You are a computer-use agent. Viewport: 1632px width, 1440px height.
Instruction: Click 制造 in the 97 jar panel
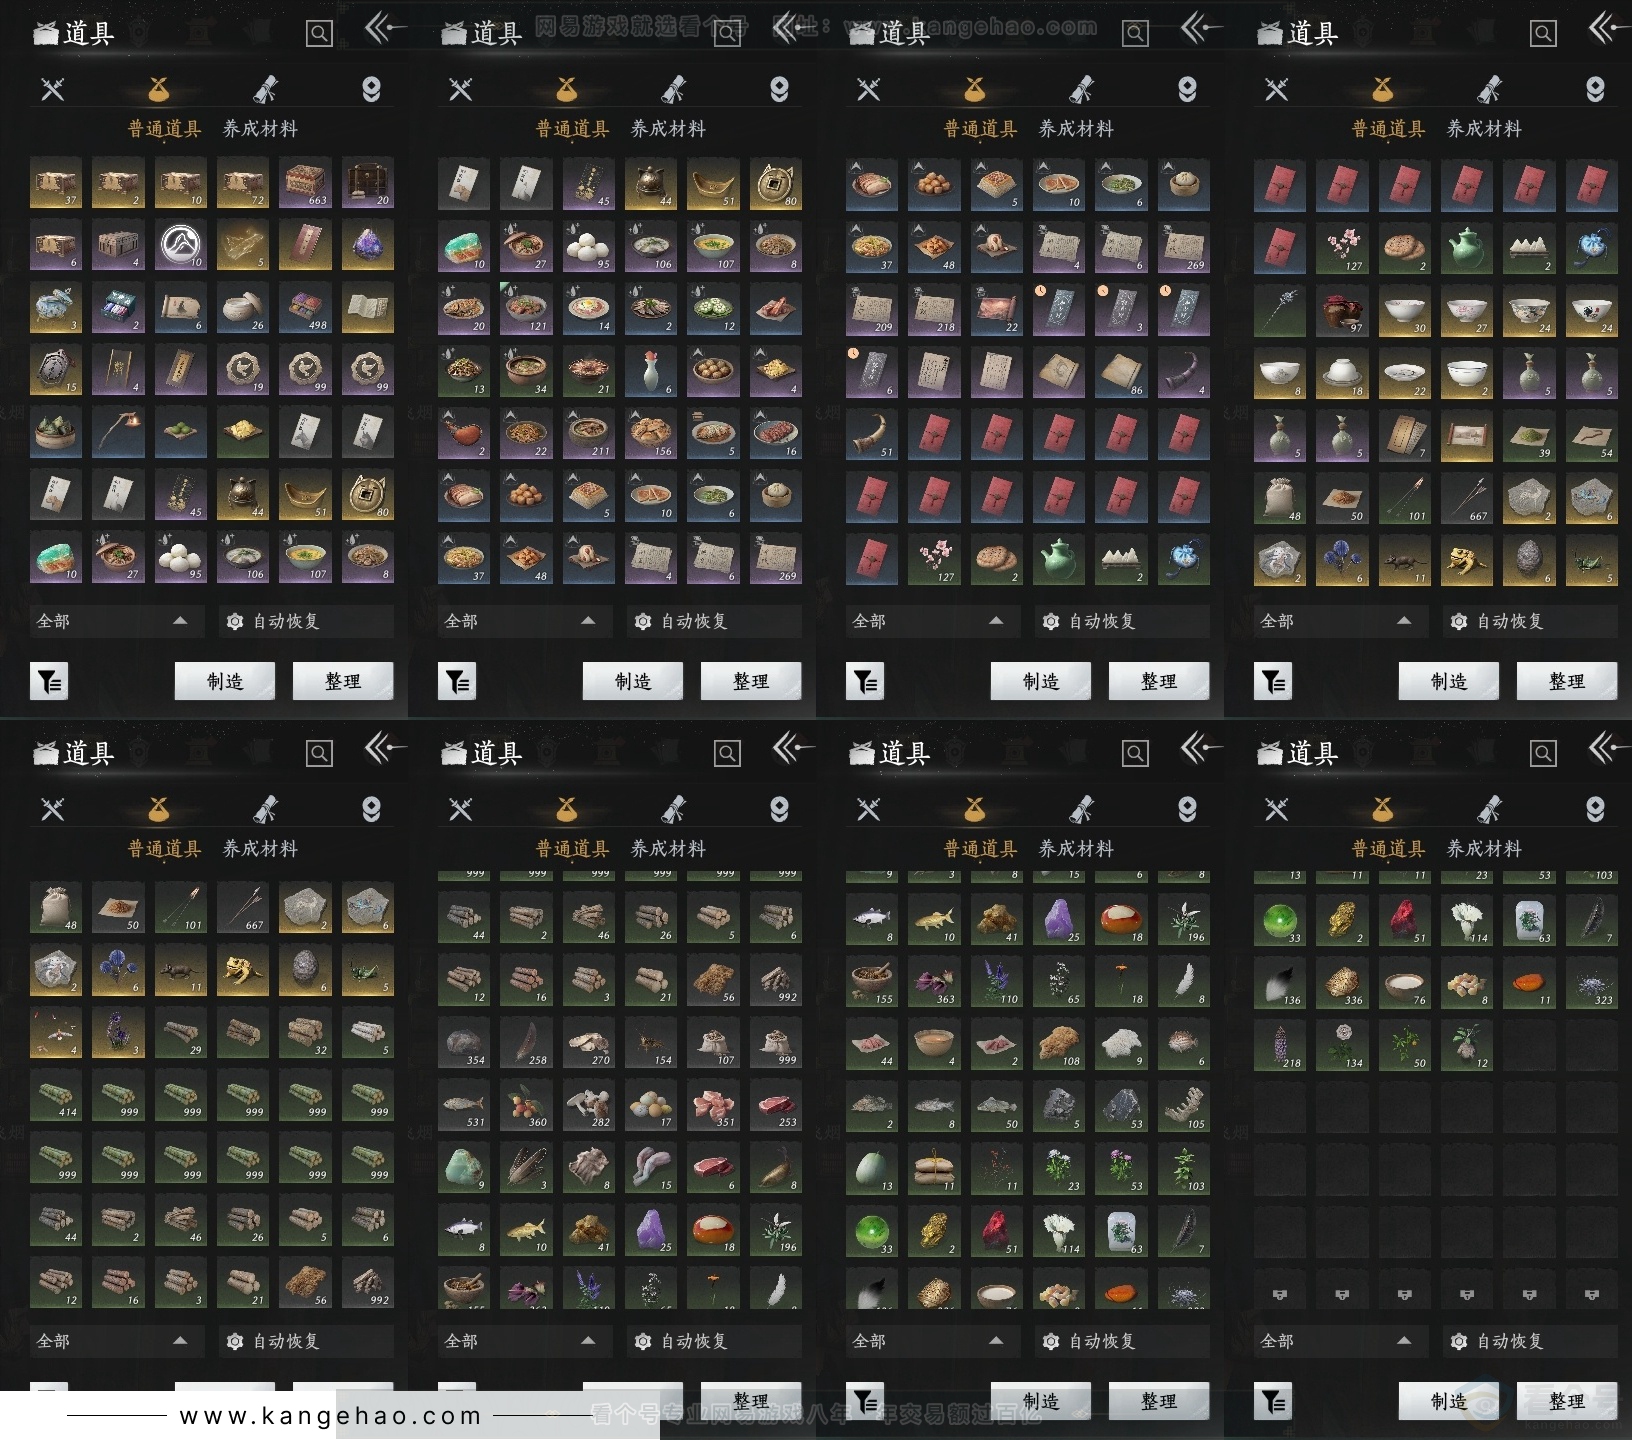[1449, 681]
